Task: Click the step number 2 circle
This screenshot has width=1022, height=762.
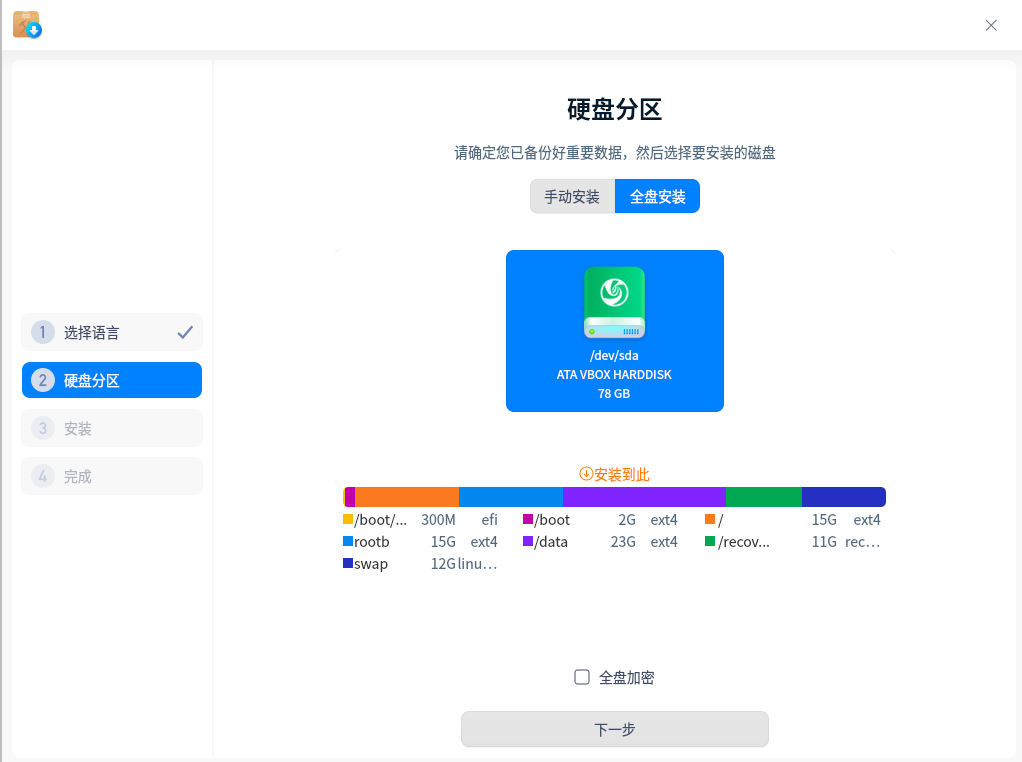Action: tap(42, 380)
